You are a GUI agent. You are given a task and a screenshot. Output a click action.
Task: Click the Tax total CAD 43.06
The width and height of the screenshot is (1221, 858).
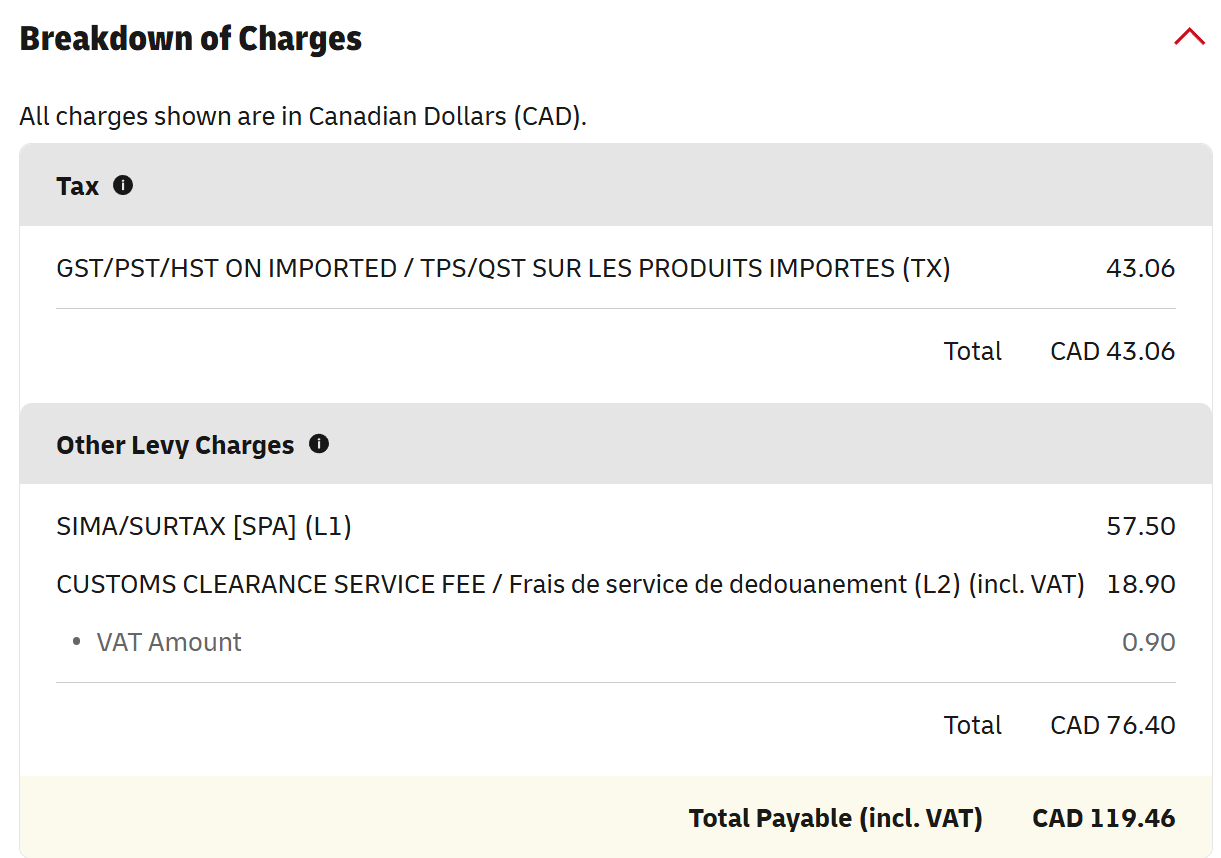point(1113,351)
